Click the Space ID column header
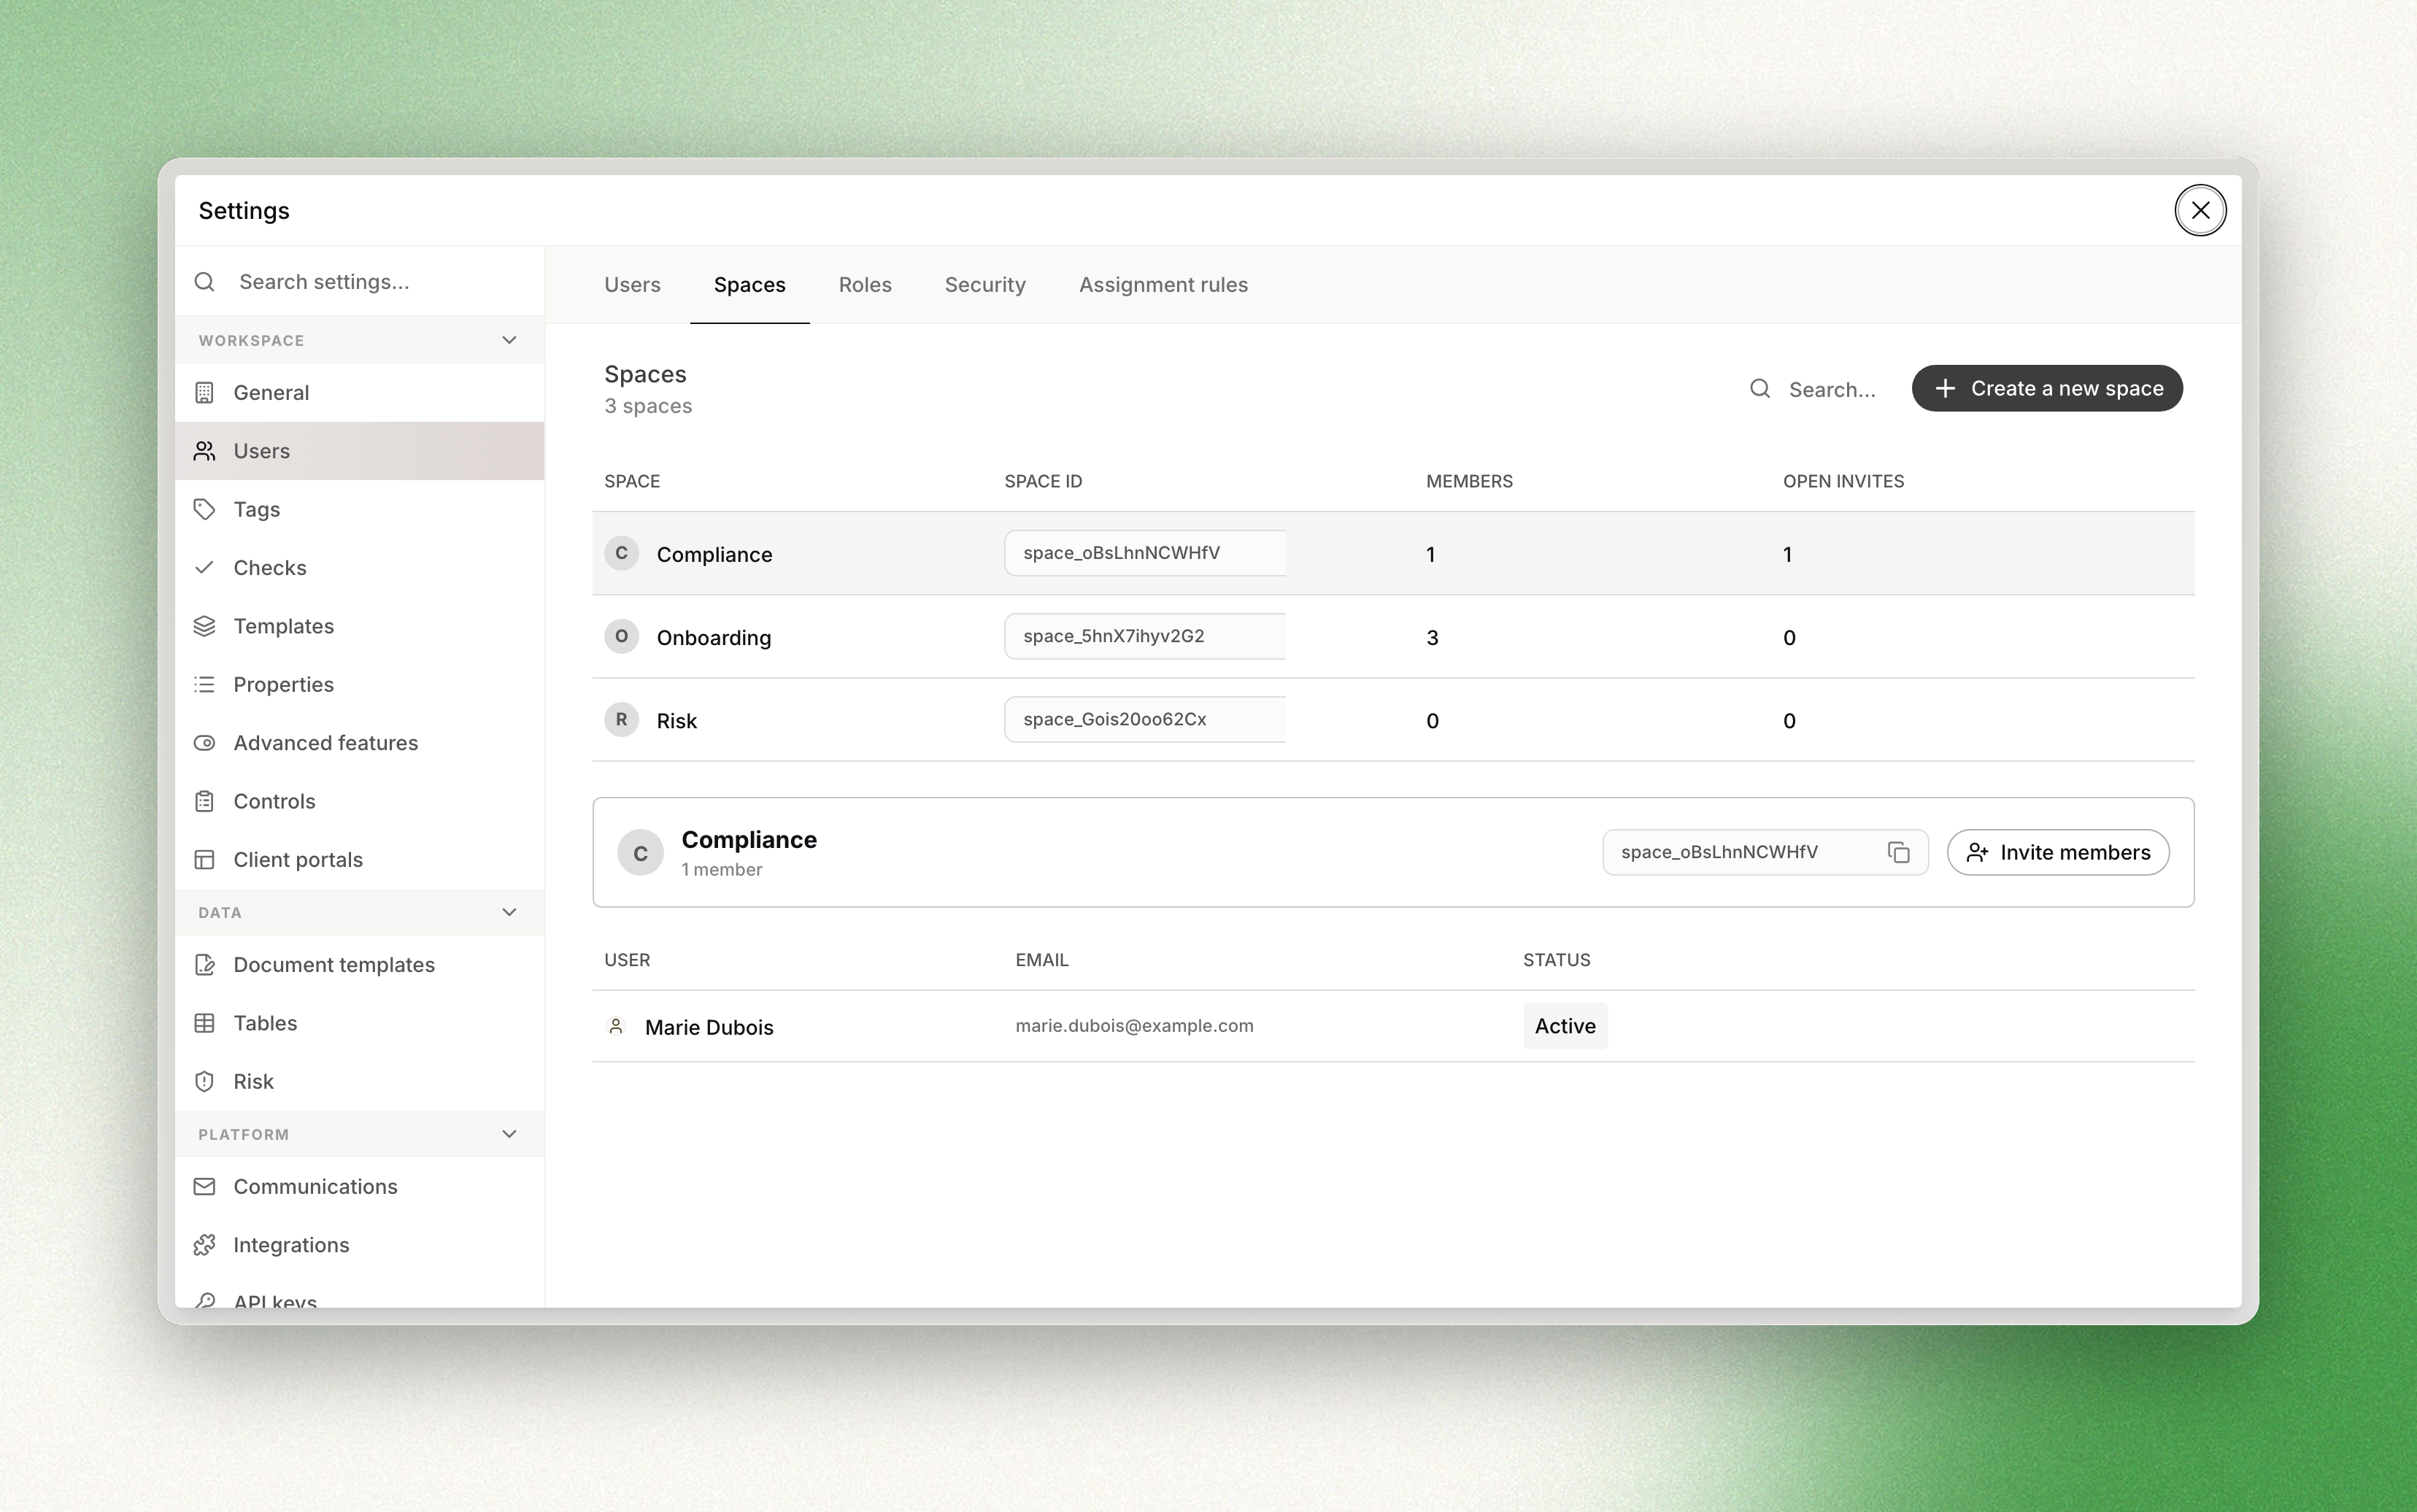This screenshot has height=1512, width=2417. tap(1043, 481)
